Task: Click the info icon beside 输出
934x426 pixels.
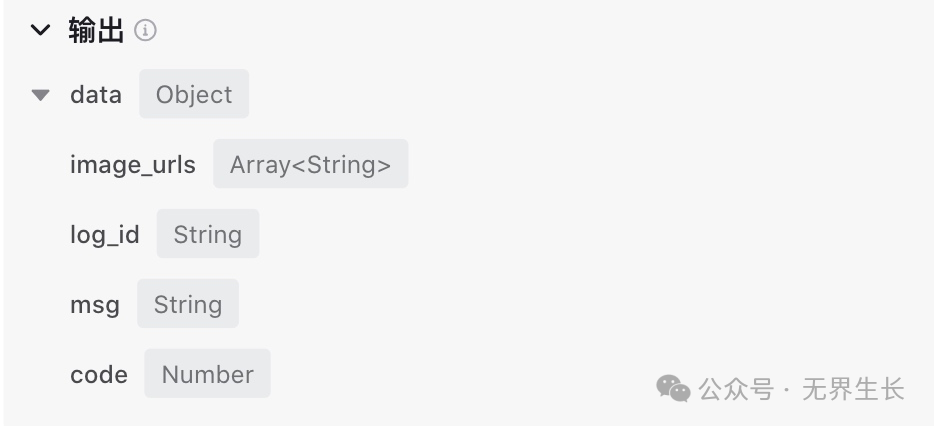Action: click(146, 31)
